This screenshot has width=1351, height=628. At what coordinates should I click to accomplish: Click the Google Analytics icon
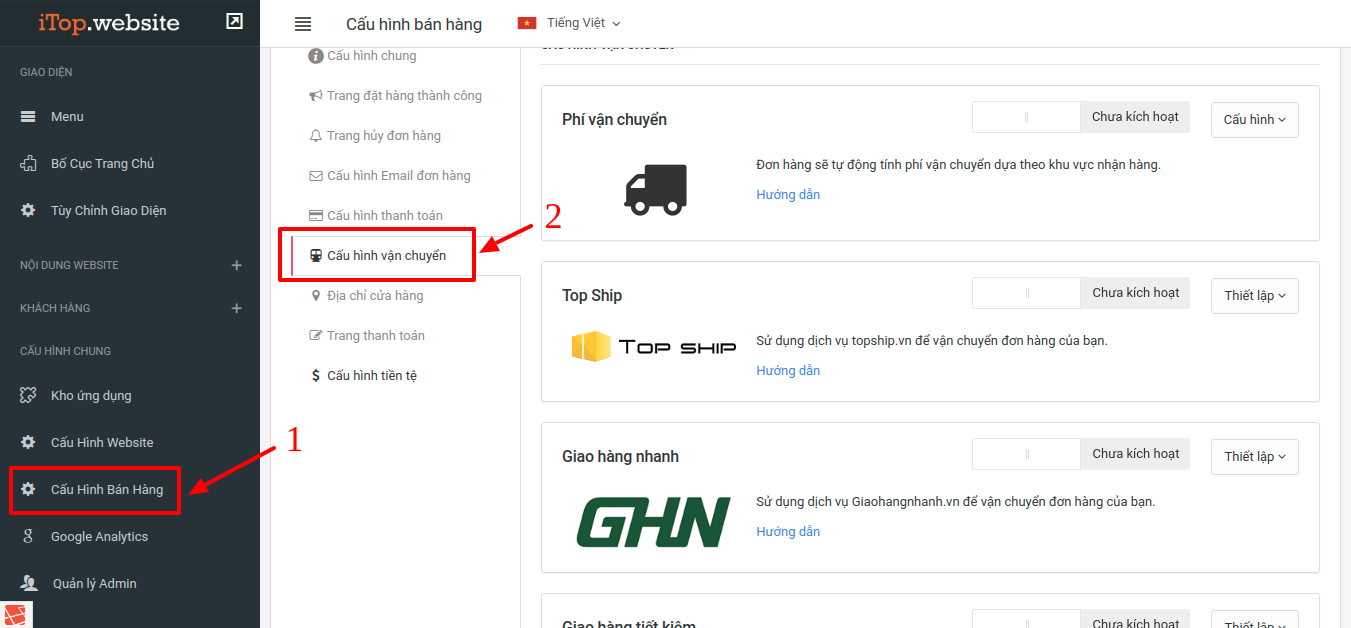pyautogui.click(x=28, y=537)
